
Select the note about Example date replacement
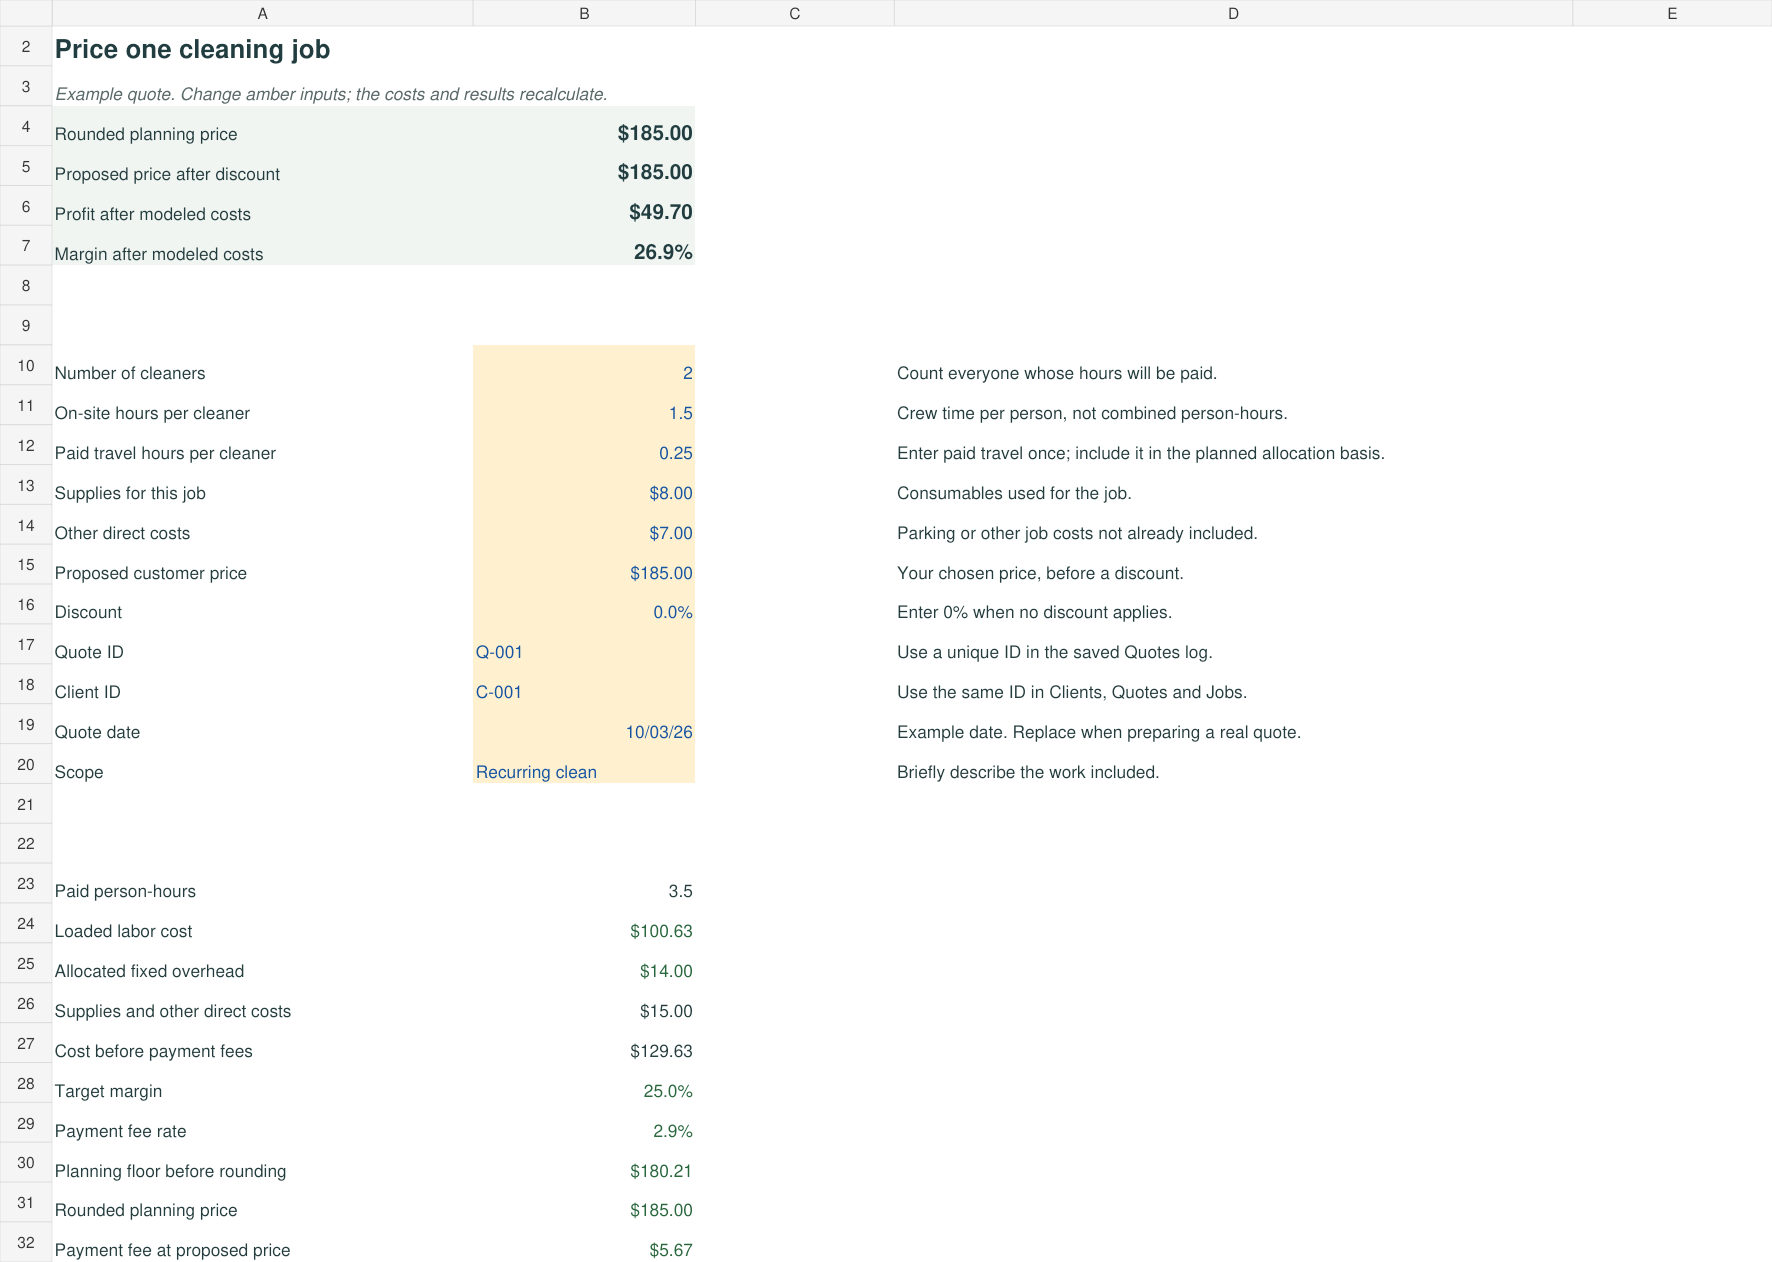tap(1099, 732)
